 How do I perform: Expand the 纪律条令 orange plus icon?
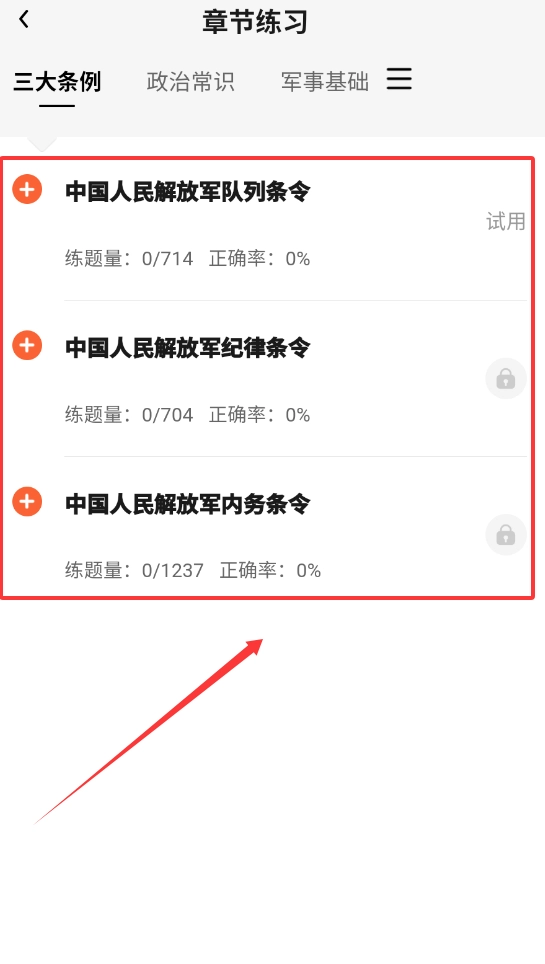27,345
